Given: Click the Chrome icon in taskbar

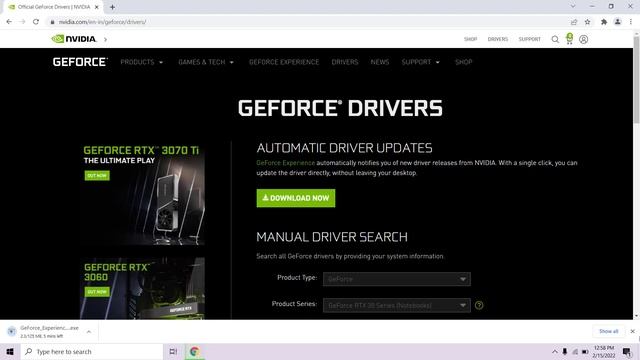Looking at the screenshot, I should (194, 351).
